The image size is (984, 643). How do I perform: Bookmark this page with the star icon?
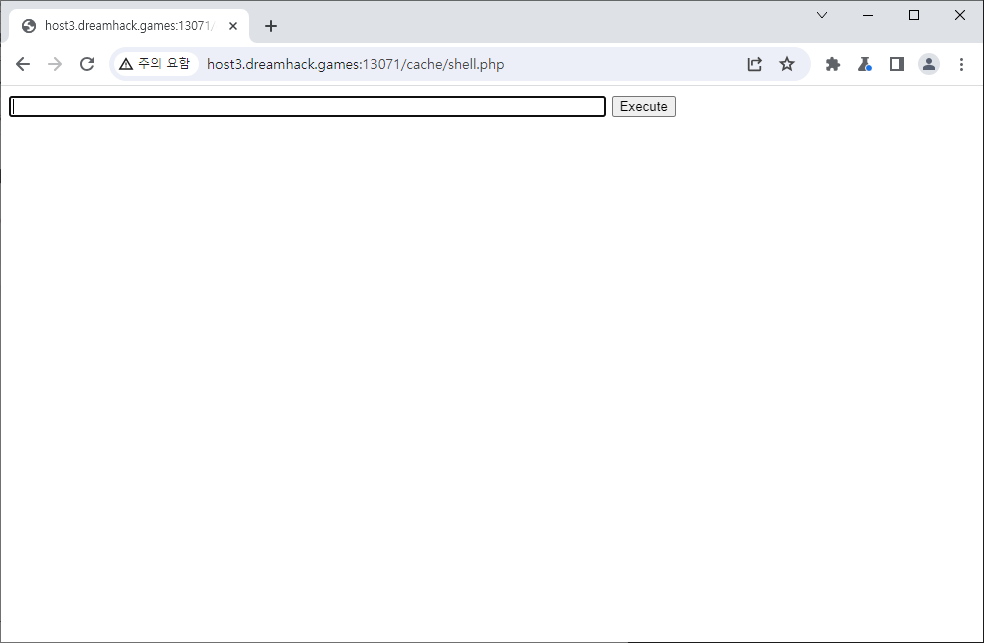point(787,64)
